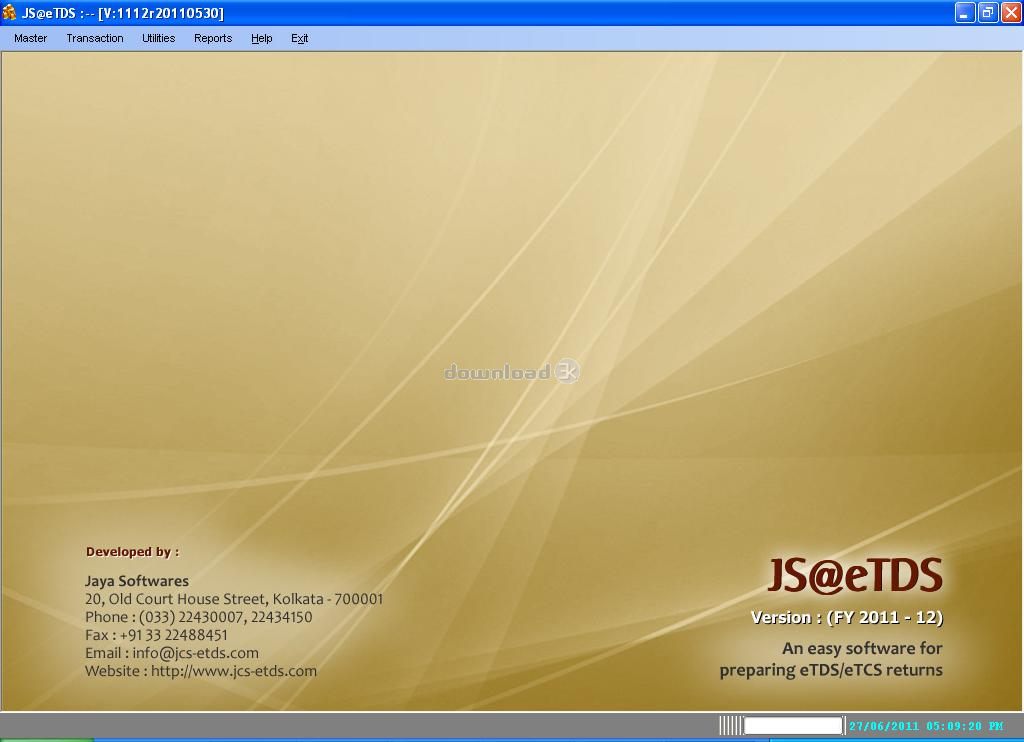
Task: Click the website text http://www.jcs-etds.com
Action: [234, 671]
